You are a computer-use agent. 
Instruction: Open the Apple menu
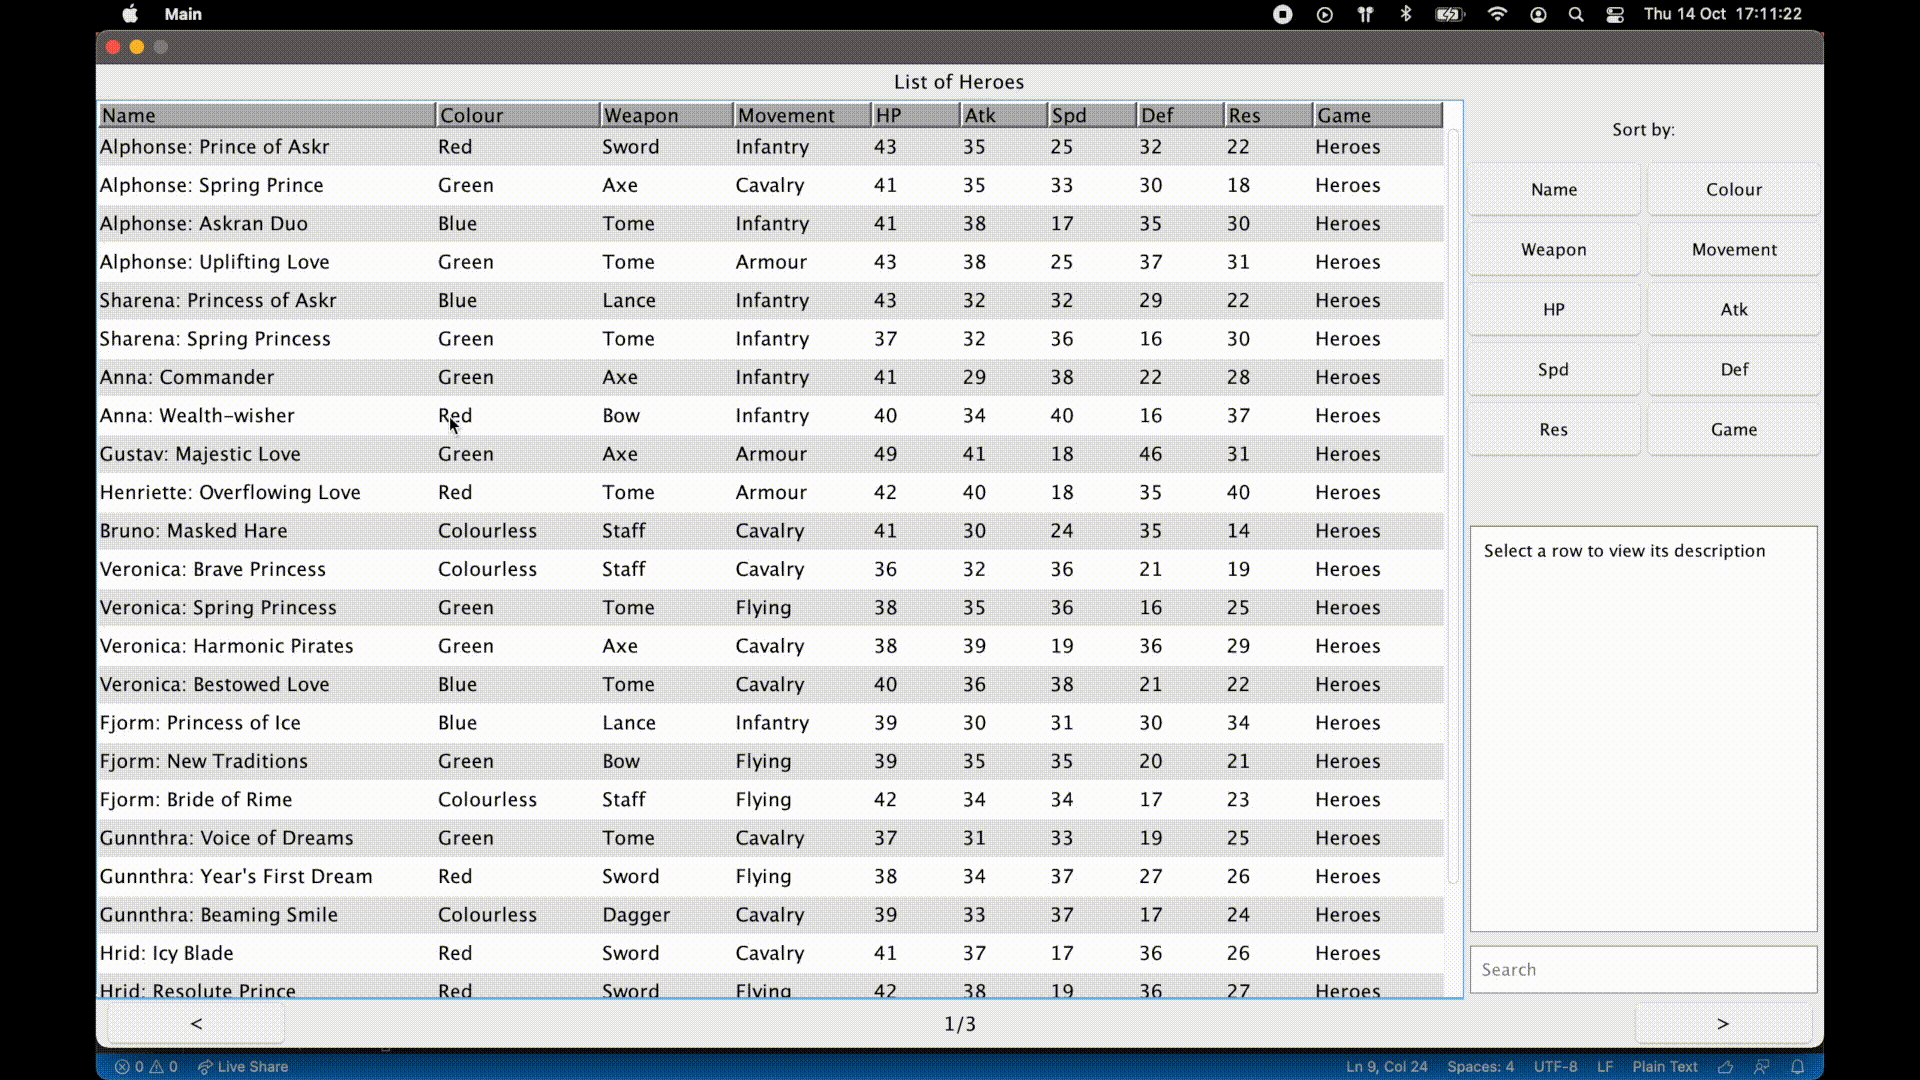(x=130, y=14)
